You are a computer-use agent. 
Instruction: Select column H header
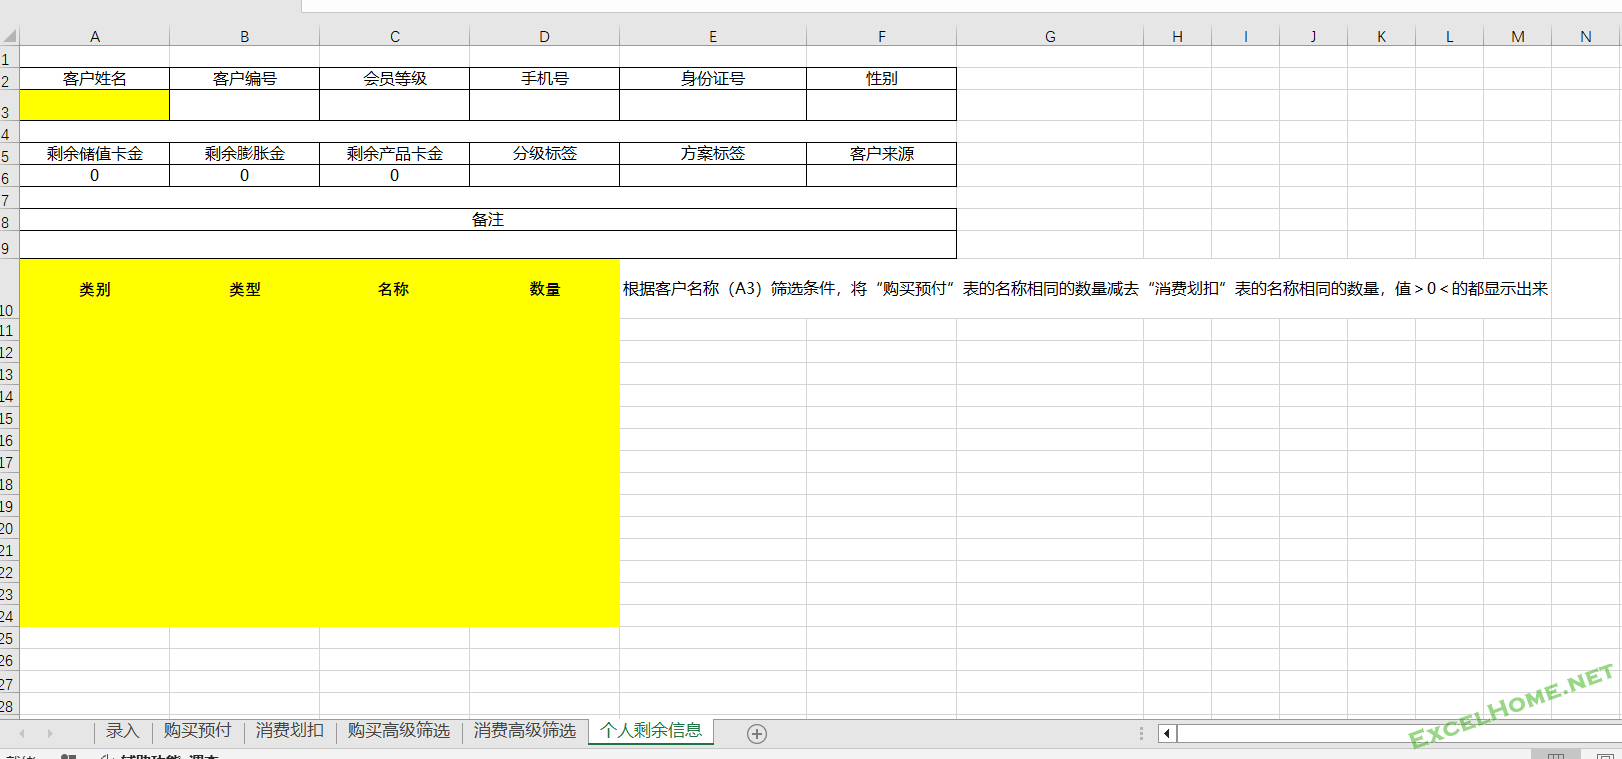[x=1178, y=36]
